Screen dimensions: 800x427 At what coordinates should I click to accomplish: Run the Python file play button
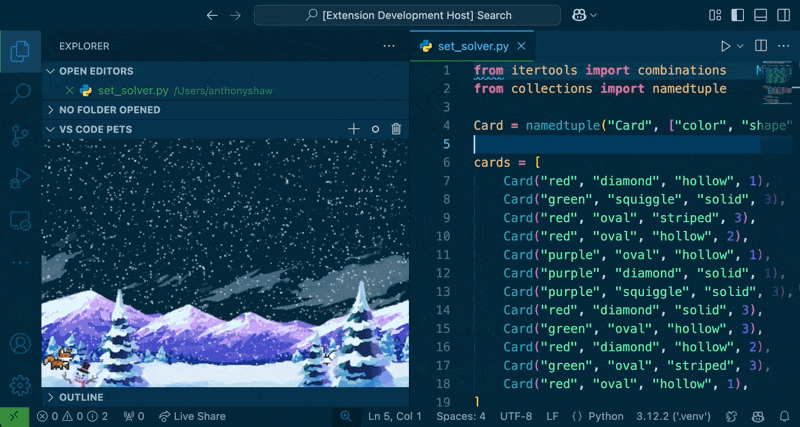725,46
